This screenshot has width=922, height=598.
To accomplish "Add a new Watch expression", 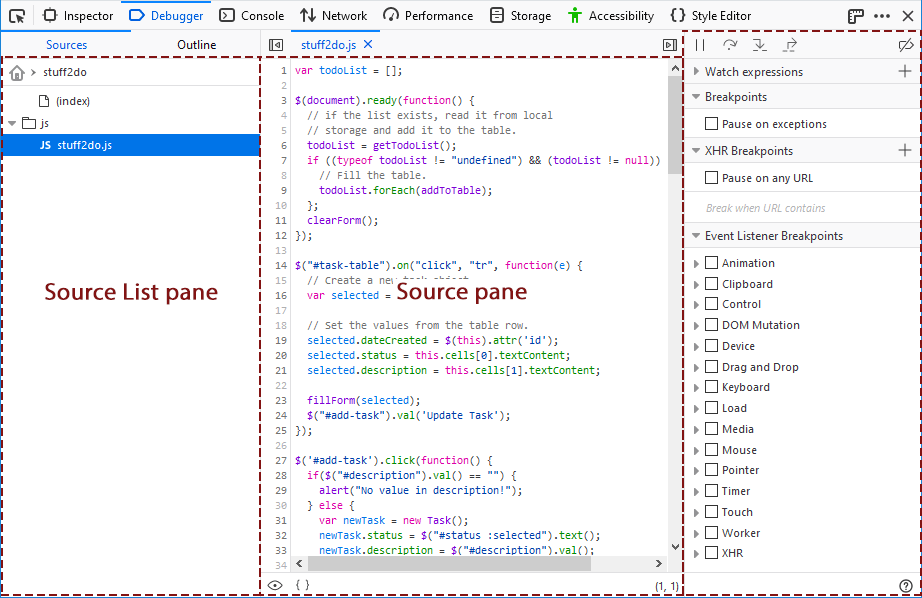I will [907, 71].
